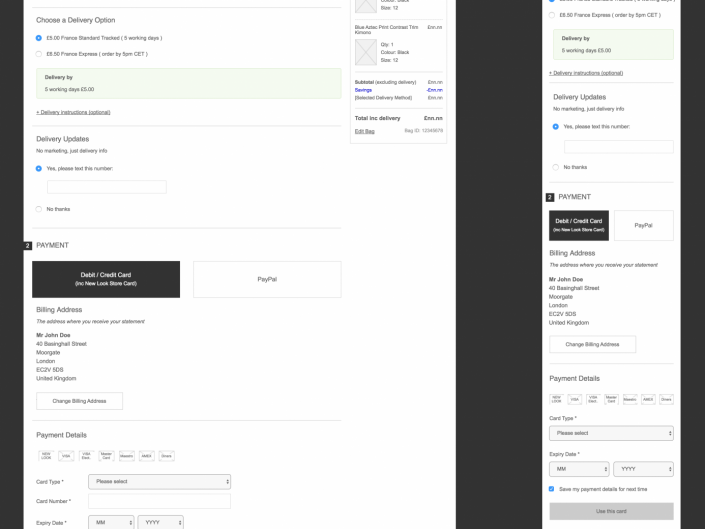Click Change Billing Address button in desktop layout
Viewport: 705px width, 529px height.
[79, 401]
